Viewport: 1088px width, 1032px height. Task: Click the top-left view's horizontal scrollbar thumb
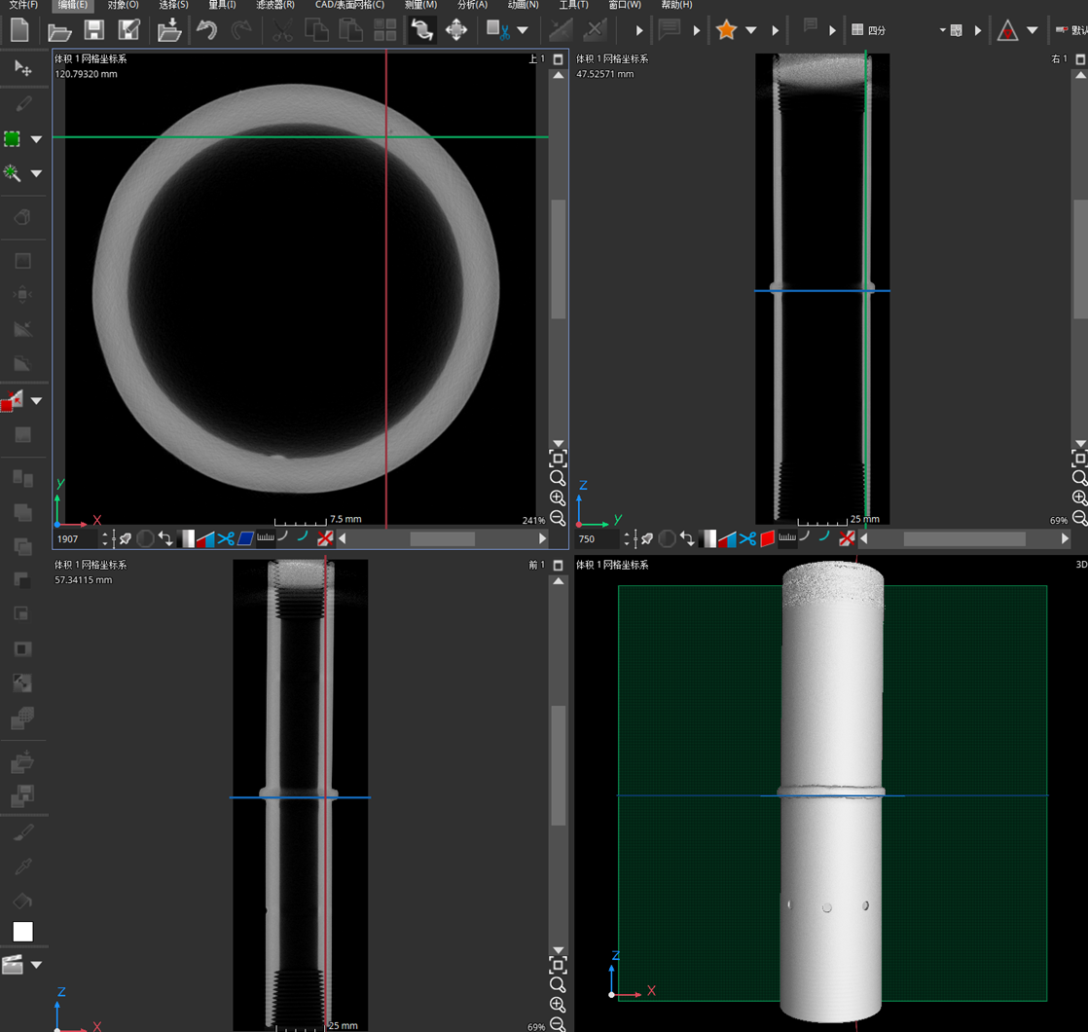point(442,539)
